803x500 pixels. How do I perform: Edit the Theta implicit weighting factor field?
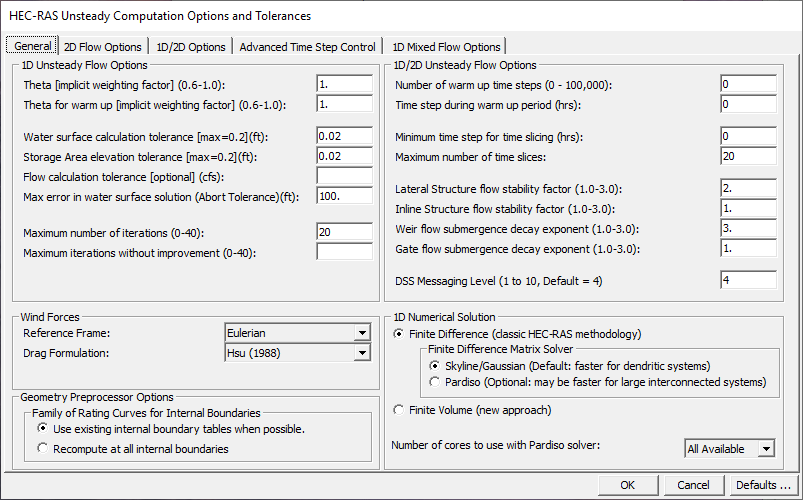(345, 84)
